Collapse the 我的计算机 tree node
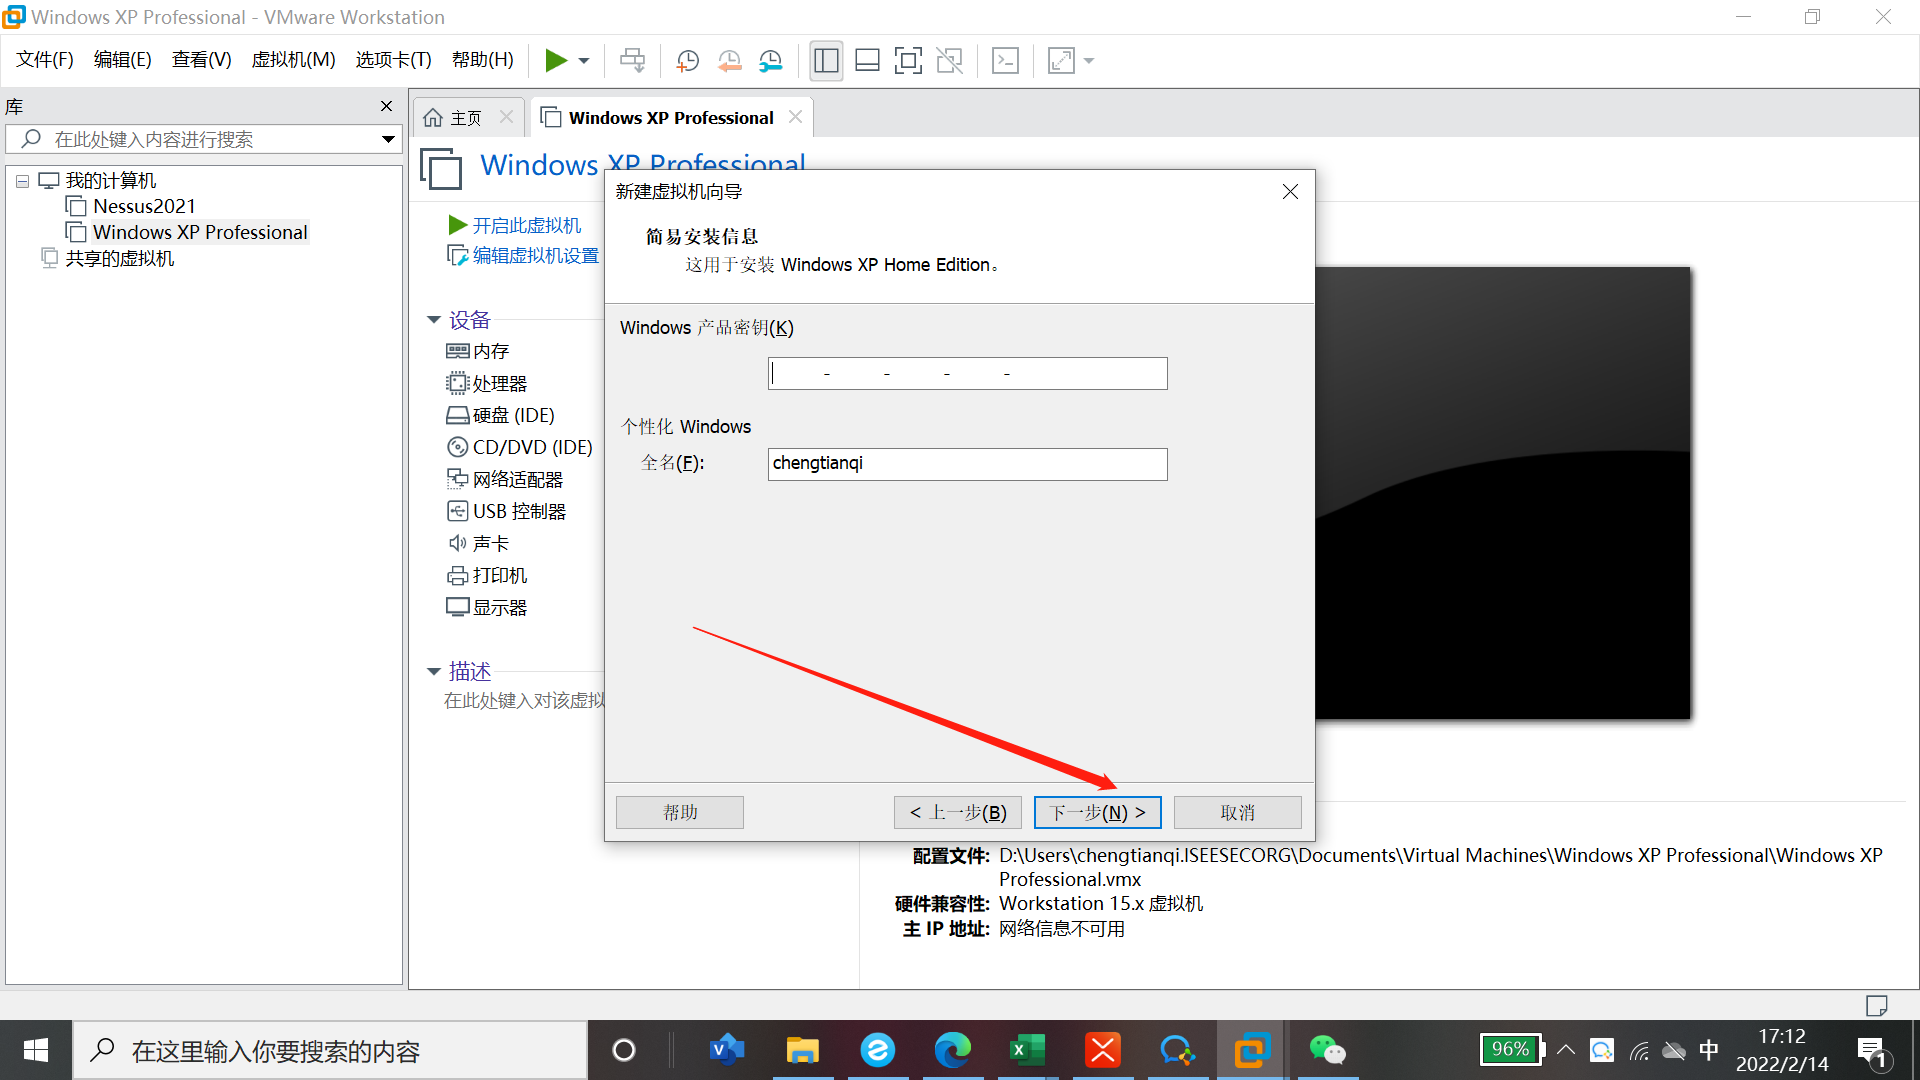Screen dimensions: 1920x1080 coord(22,181)
